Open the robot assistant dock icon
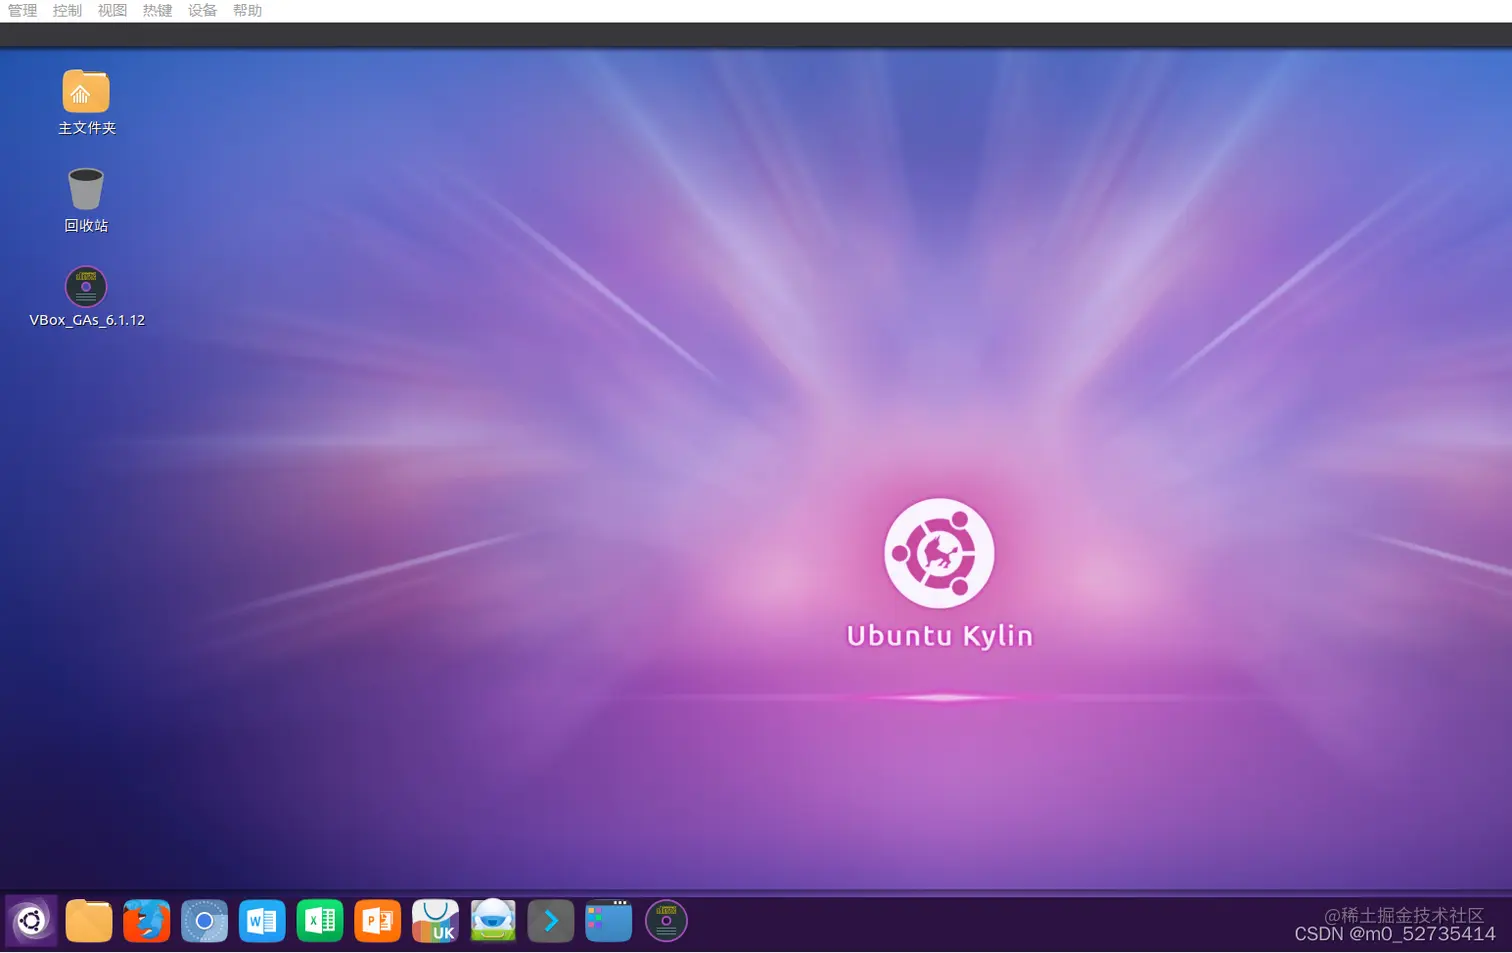 click(493, 921)
